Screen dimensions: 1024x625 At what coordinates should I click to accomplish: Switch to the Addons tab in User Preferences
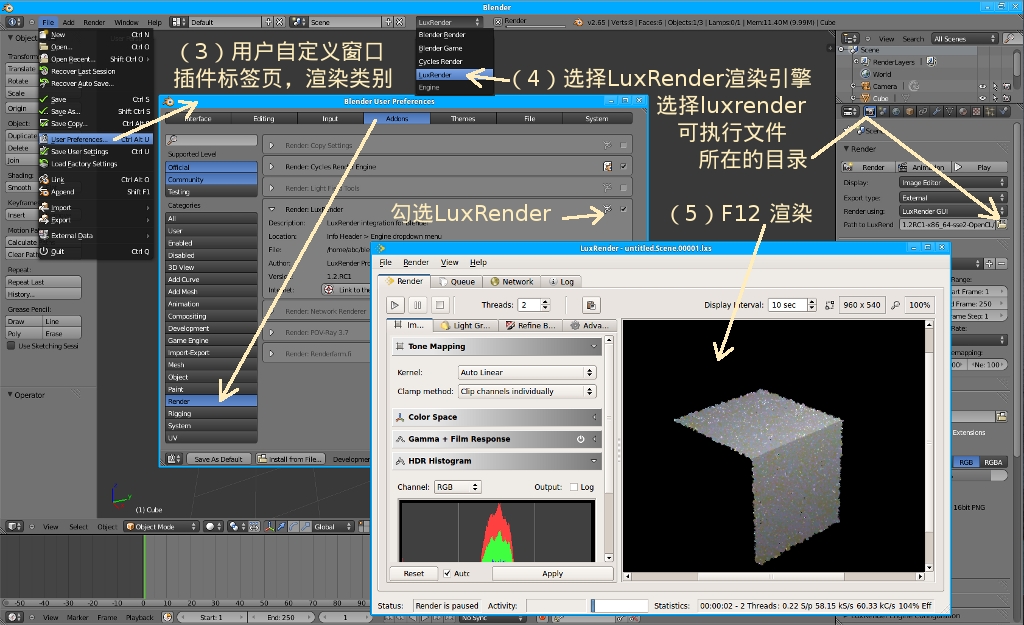(396, 118)
